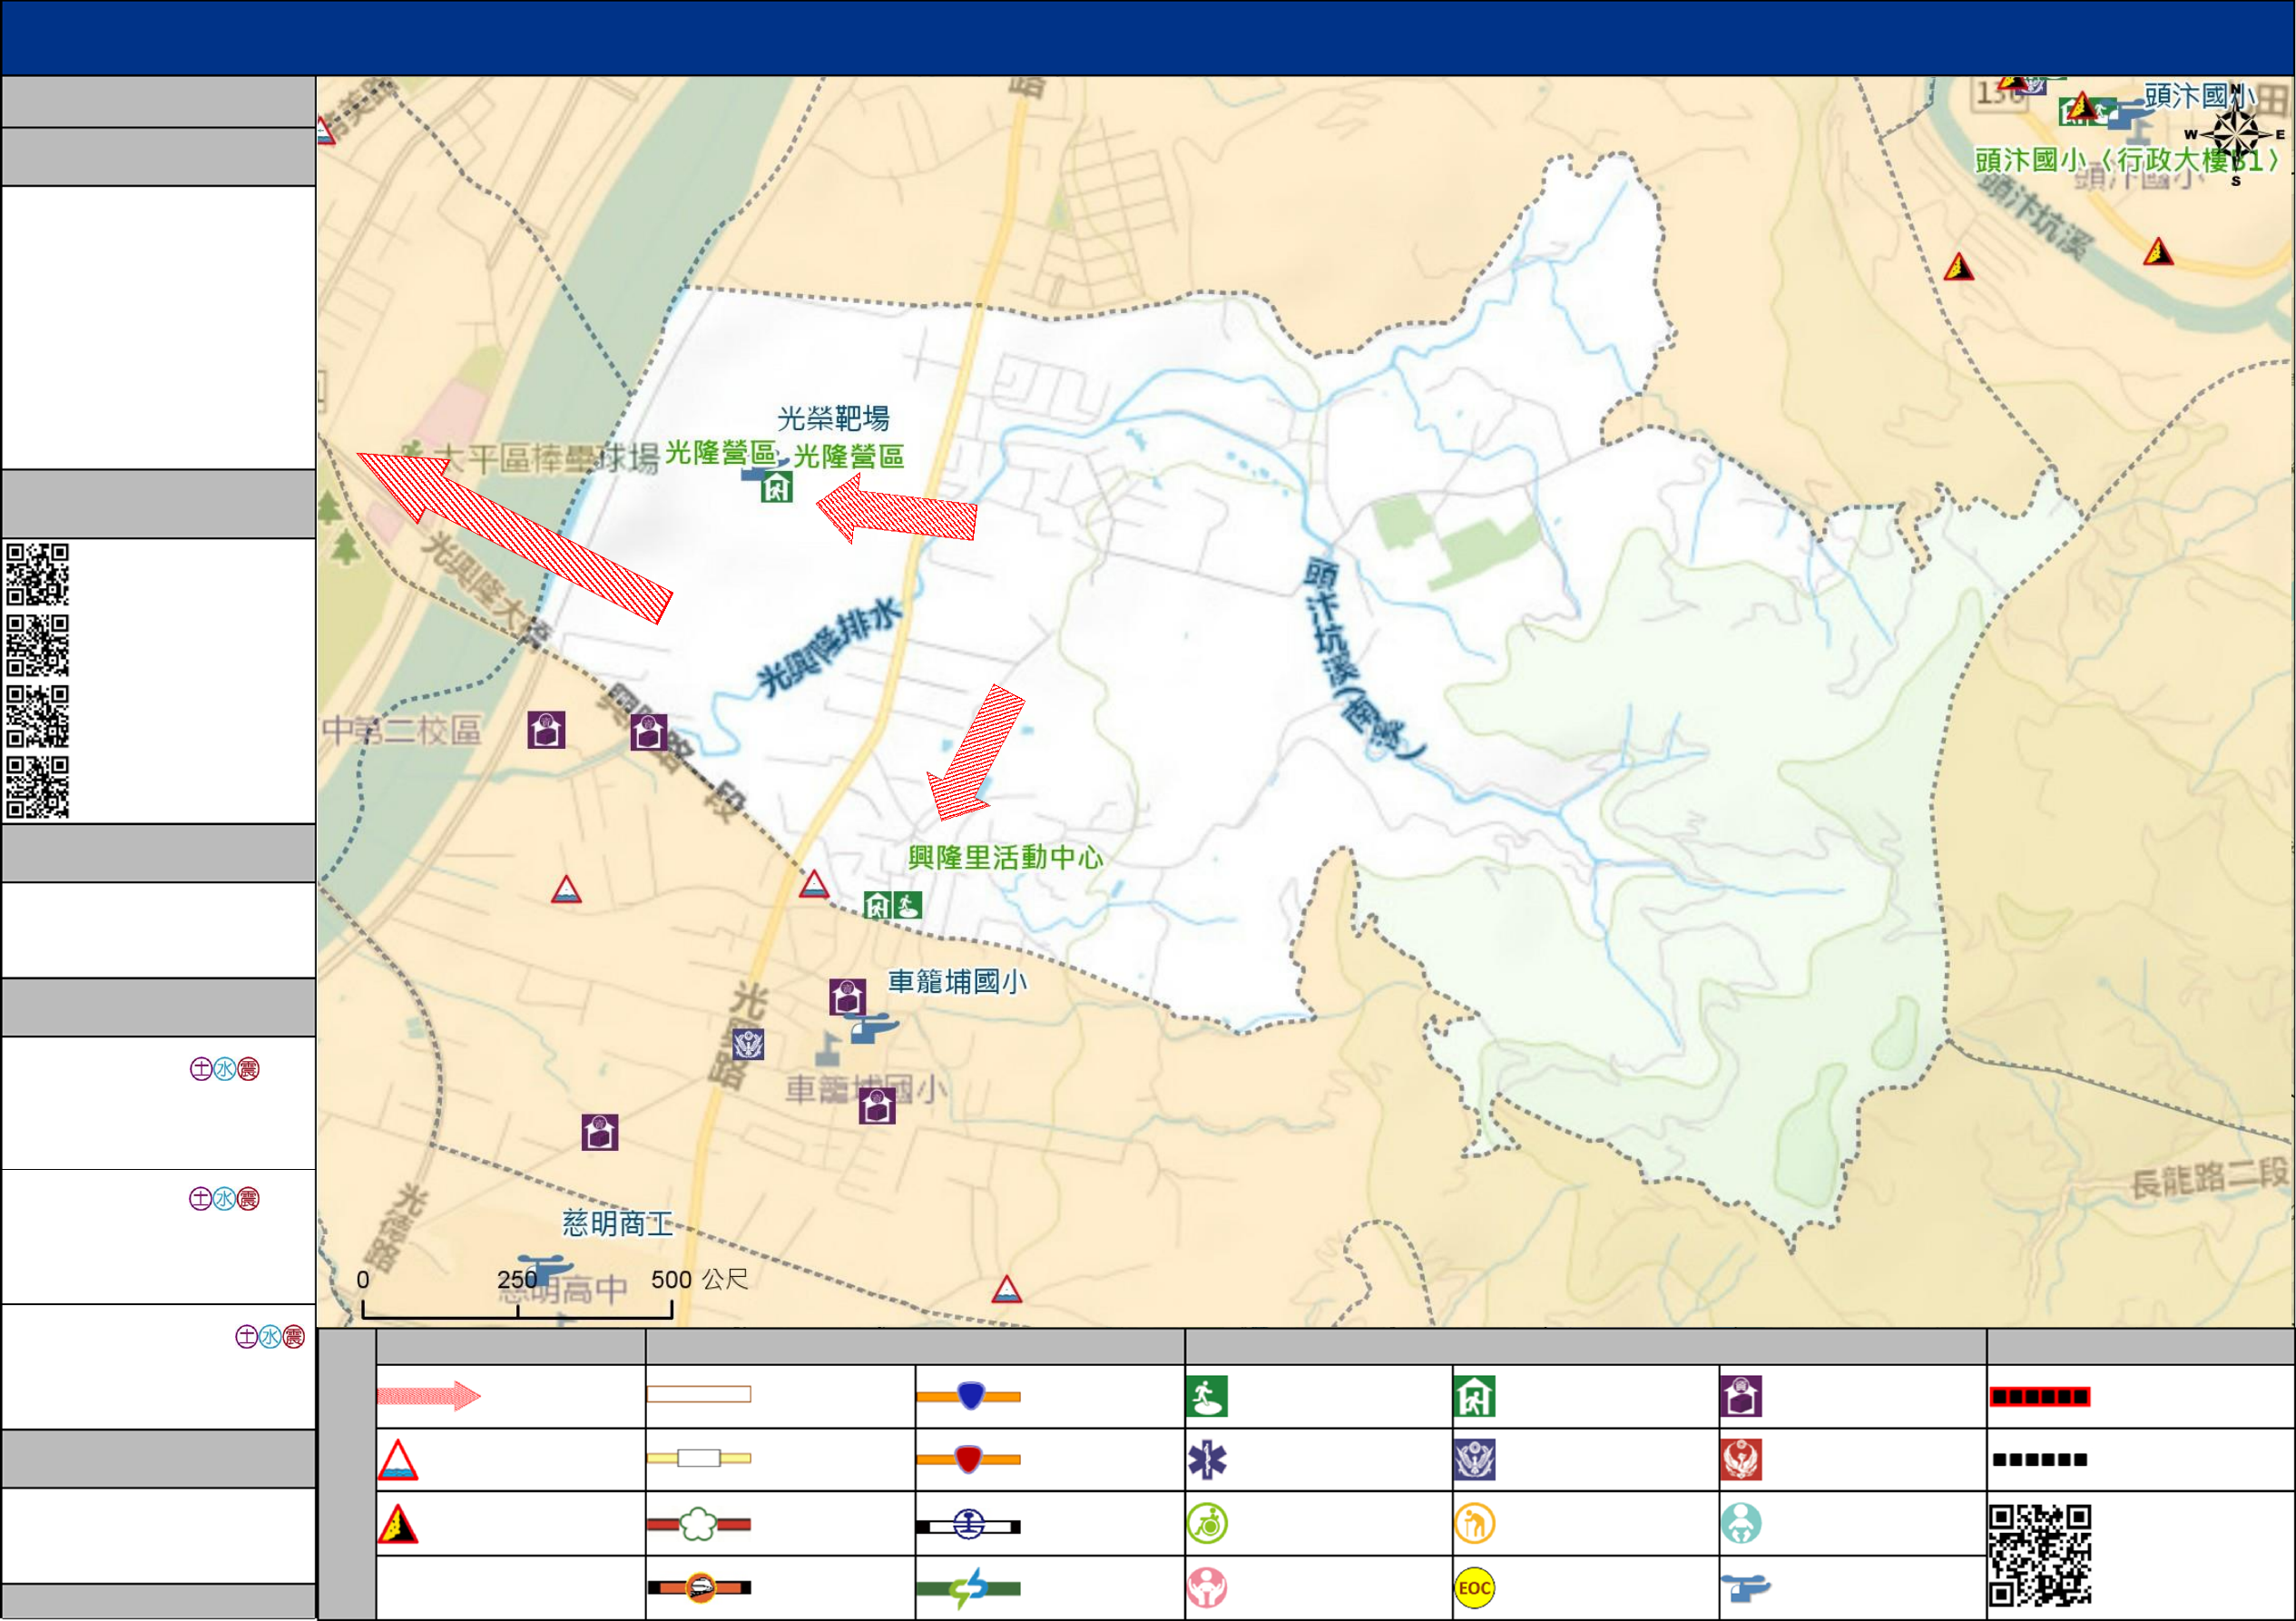
Task: Click the red evacuation arrow legend symbol
Action: [x=428, y=1395]
